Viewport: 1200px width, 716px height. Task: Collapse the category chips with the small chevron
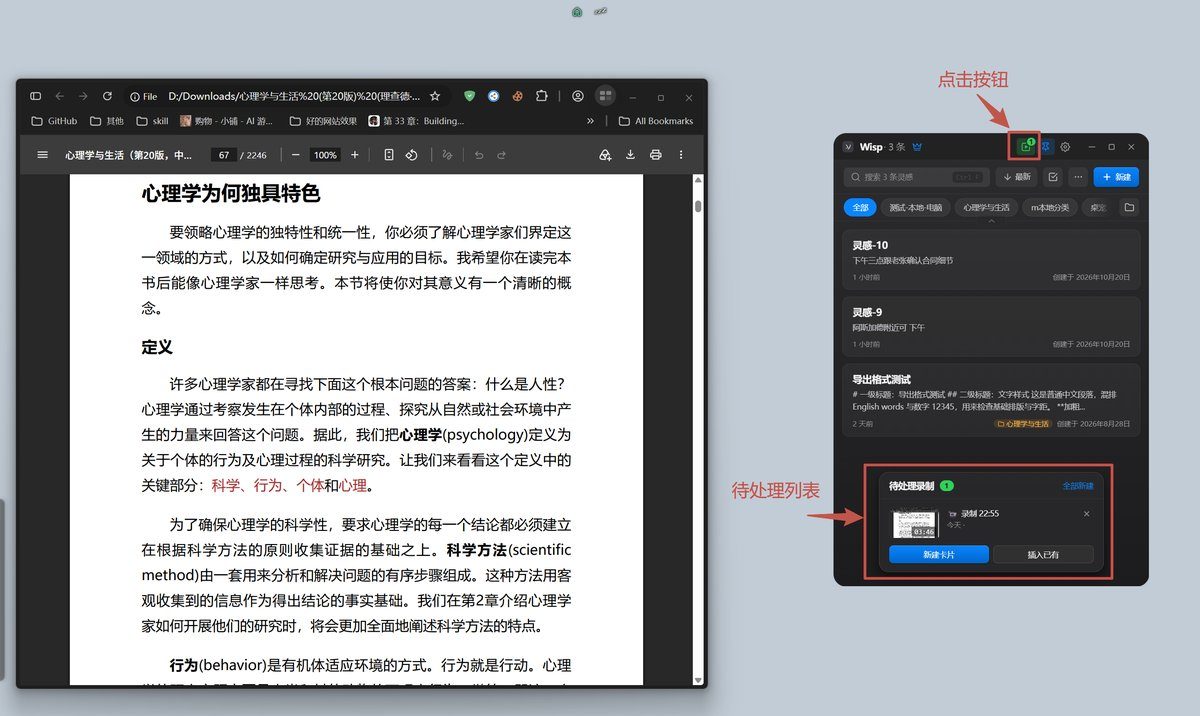tap(992, 221)
